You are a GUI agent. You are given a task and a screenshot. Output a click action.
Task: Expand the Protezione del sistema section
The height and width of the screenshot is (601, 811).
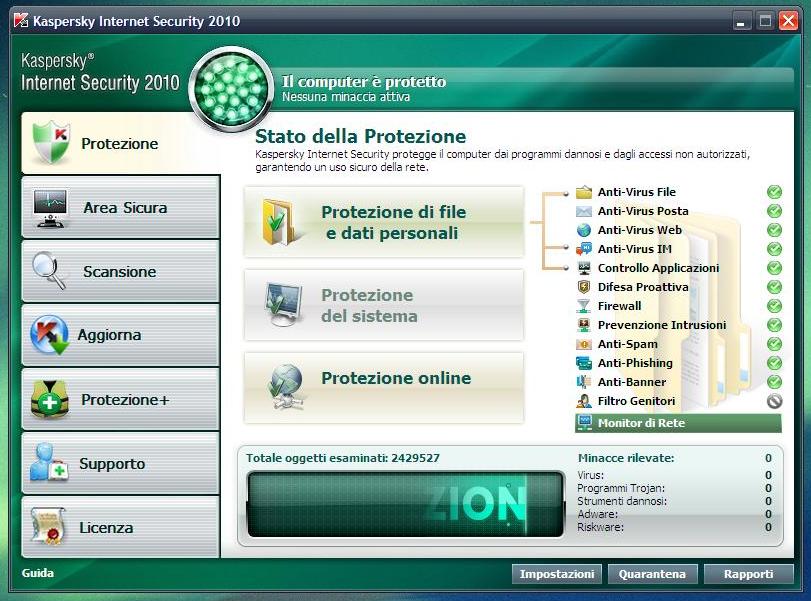(384, 305)
